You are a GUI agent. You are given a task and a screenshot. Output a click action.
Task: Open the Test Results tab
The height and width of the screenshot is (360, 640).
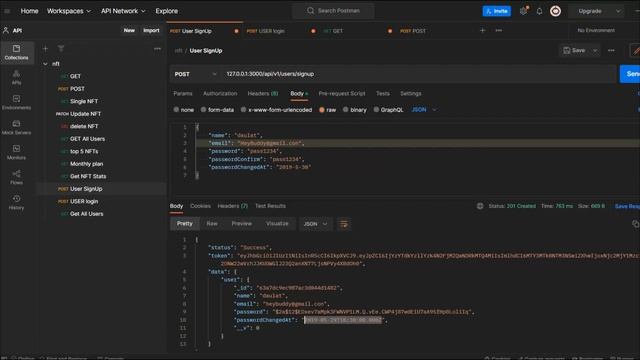tap(270, 206)
